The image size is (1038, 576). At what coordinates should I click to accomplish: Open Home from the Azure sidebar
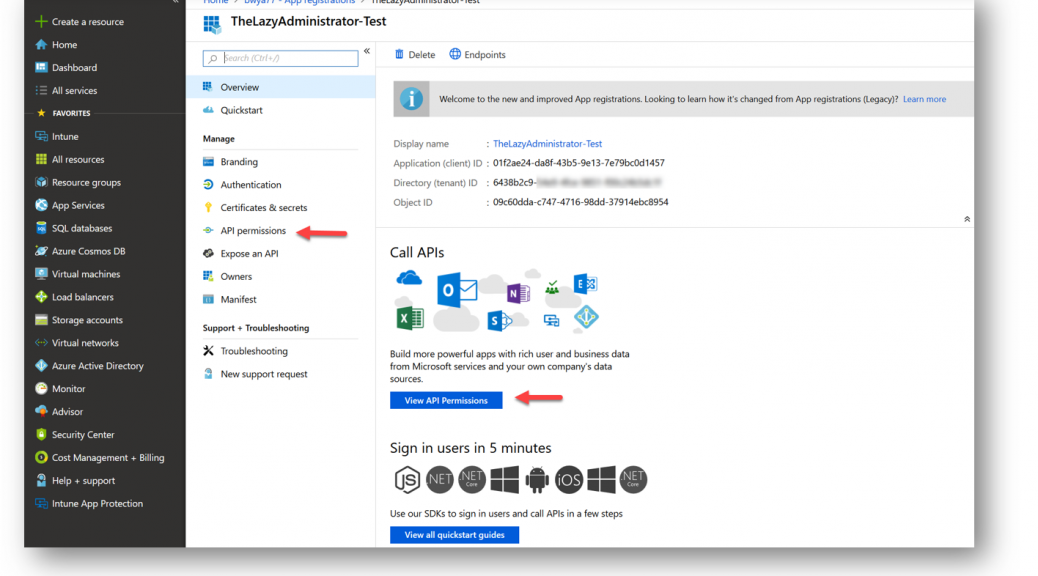point(64,44)
